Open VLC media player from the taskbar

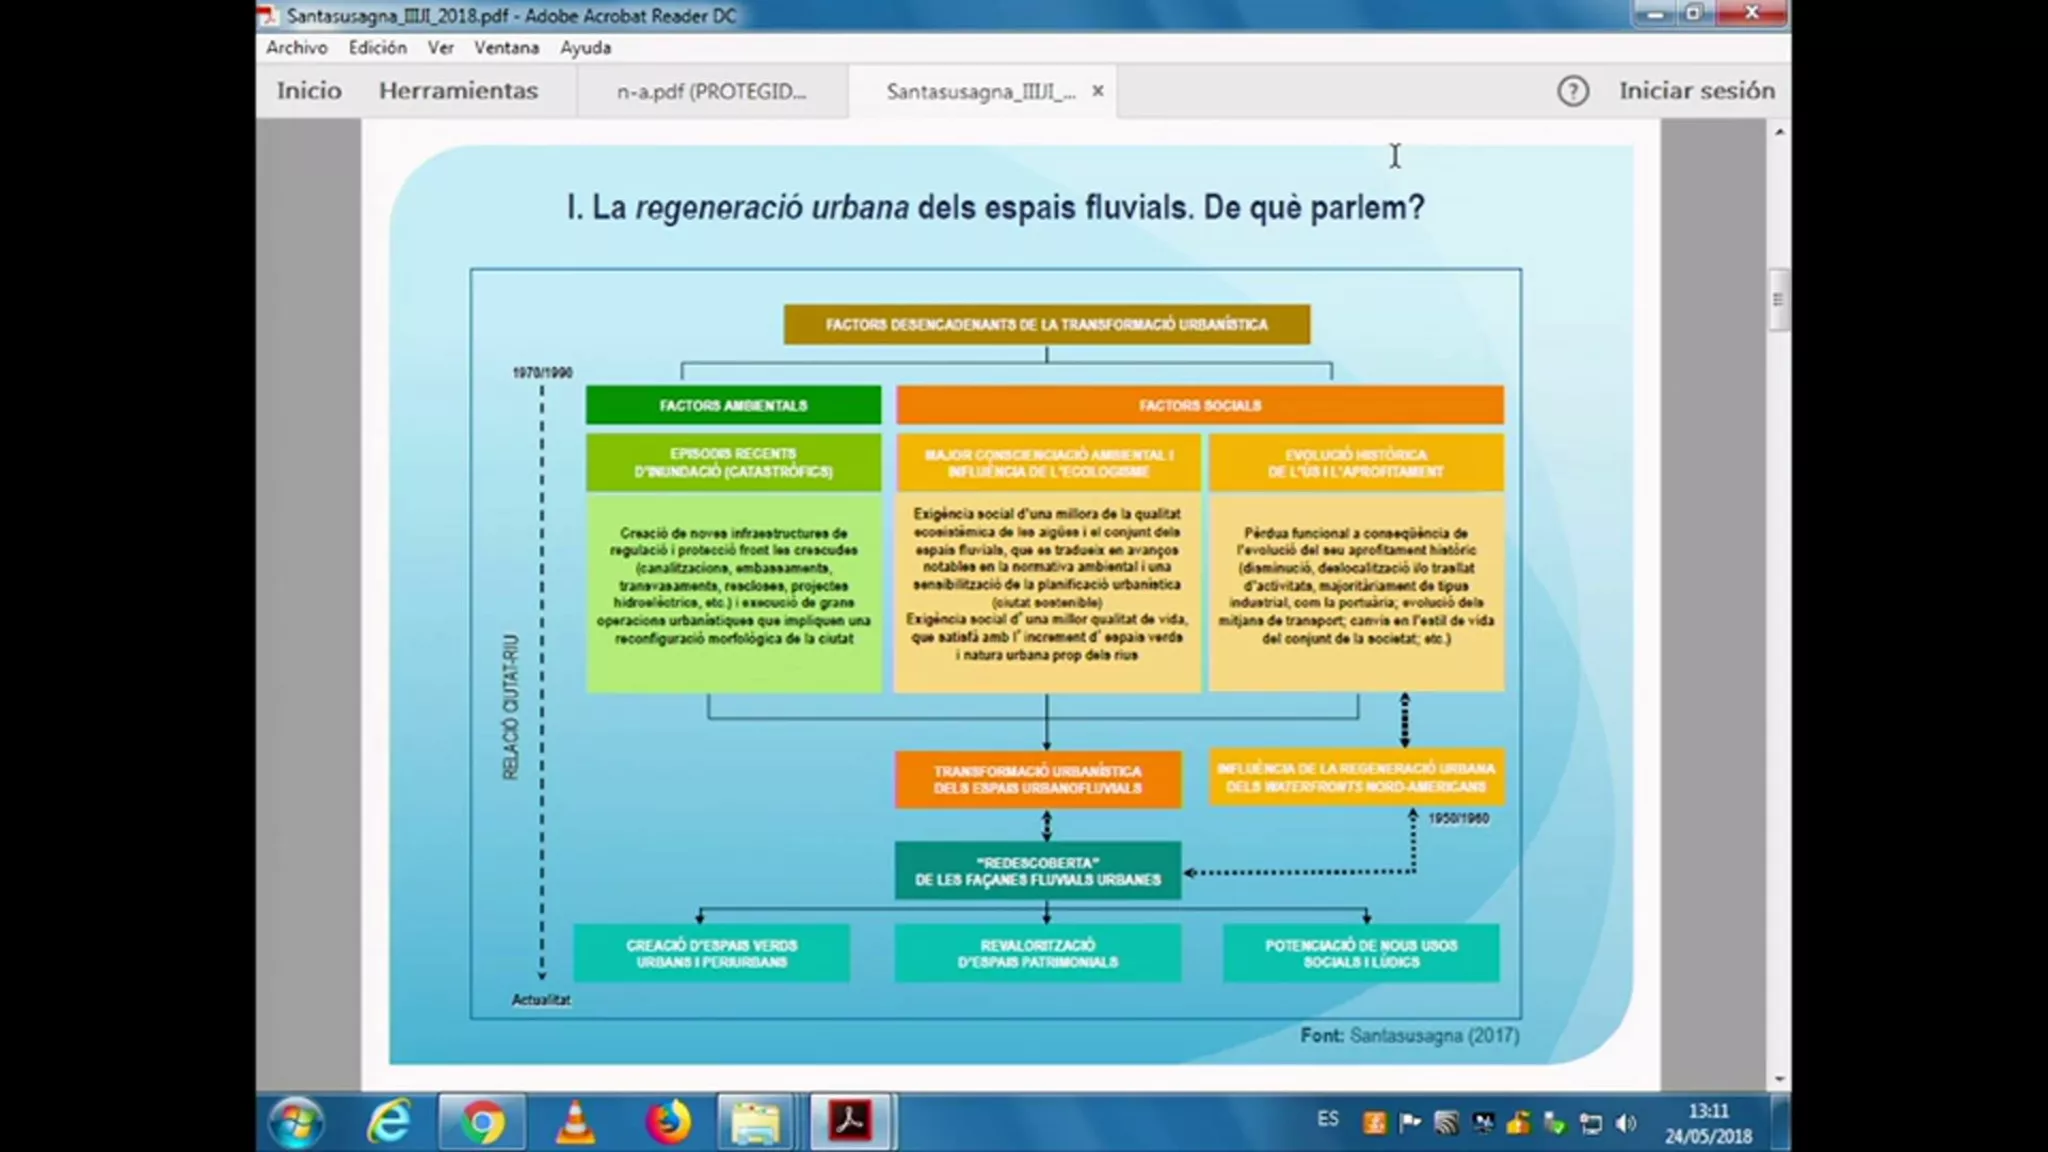(x=575, y=1122)
